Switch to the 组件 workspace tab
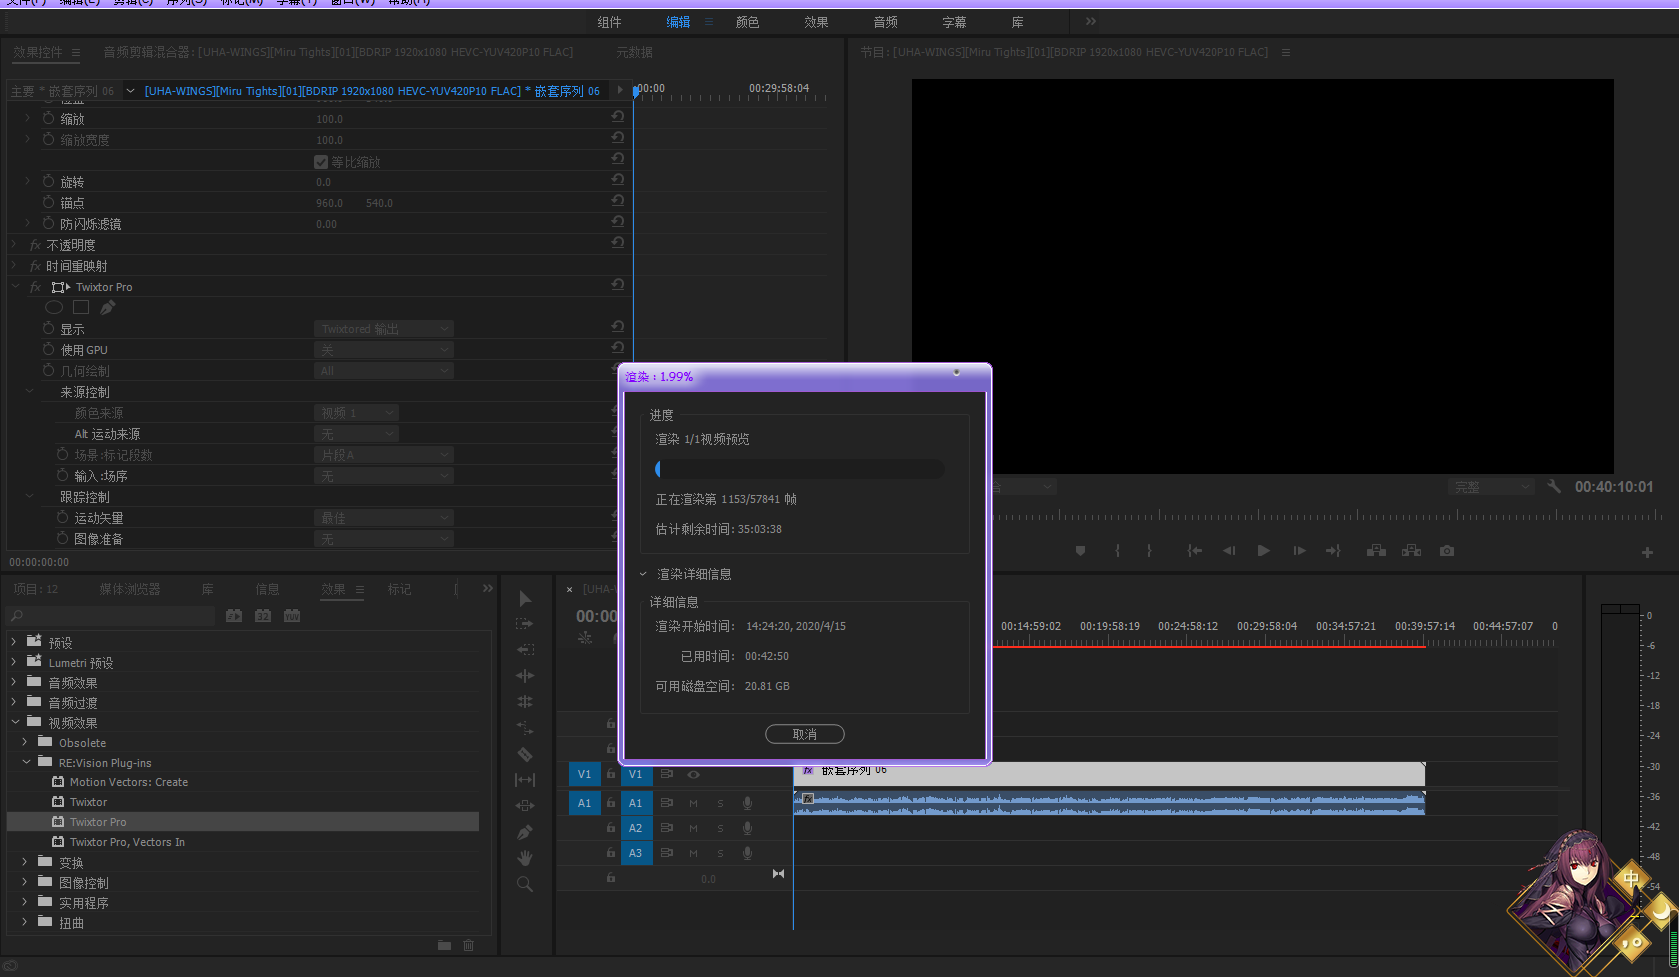Screen dimensions: 1679x977 click(609, 22)
